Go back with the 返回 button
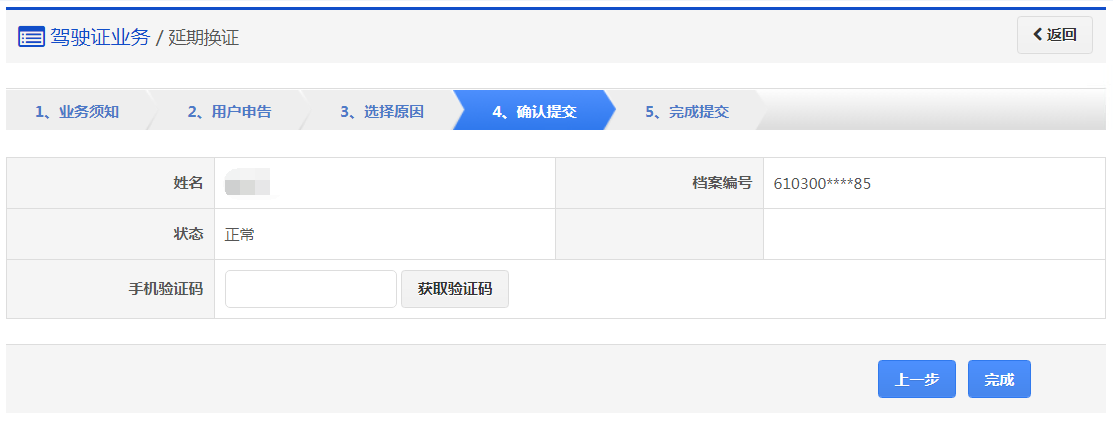 pyautogui.click(x=1055, y=35)
